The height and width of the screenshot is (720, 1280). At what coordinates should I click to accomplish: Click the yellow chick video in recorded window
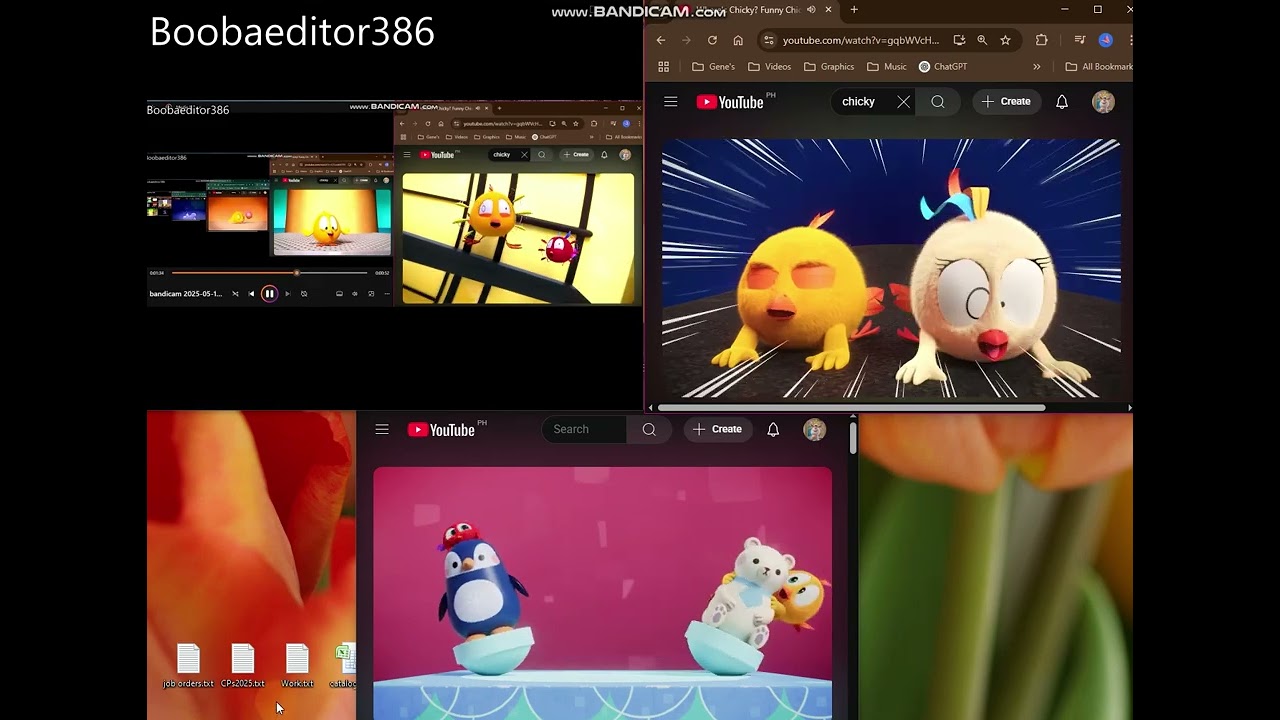click(x=518, y=238)
